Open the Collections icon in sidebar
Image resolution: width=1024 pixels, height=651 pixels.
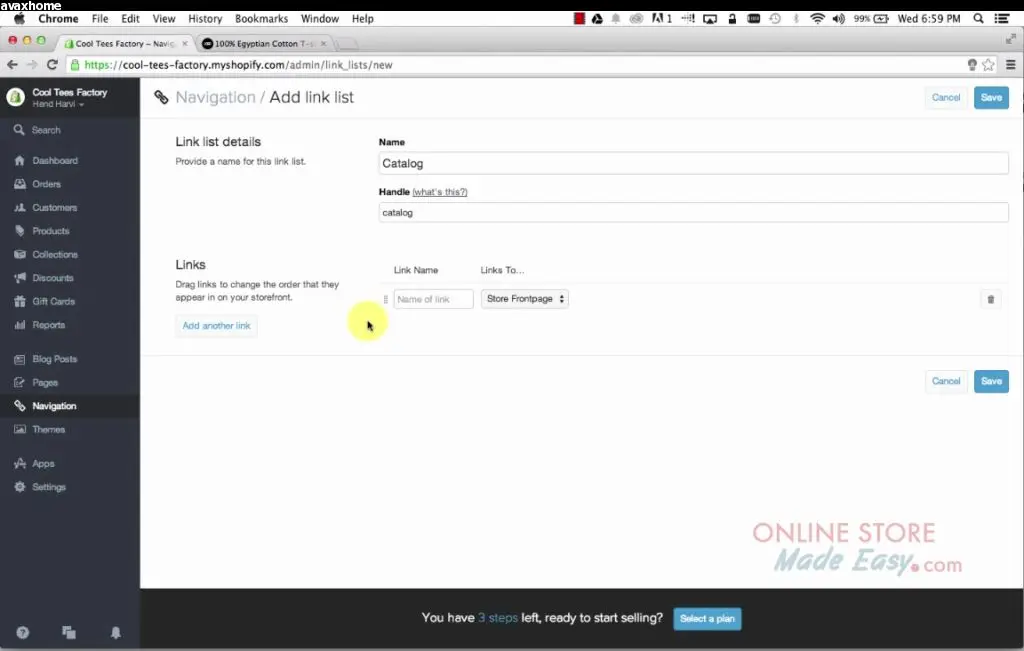pyautogui.click(x=20, y=255)
